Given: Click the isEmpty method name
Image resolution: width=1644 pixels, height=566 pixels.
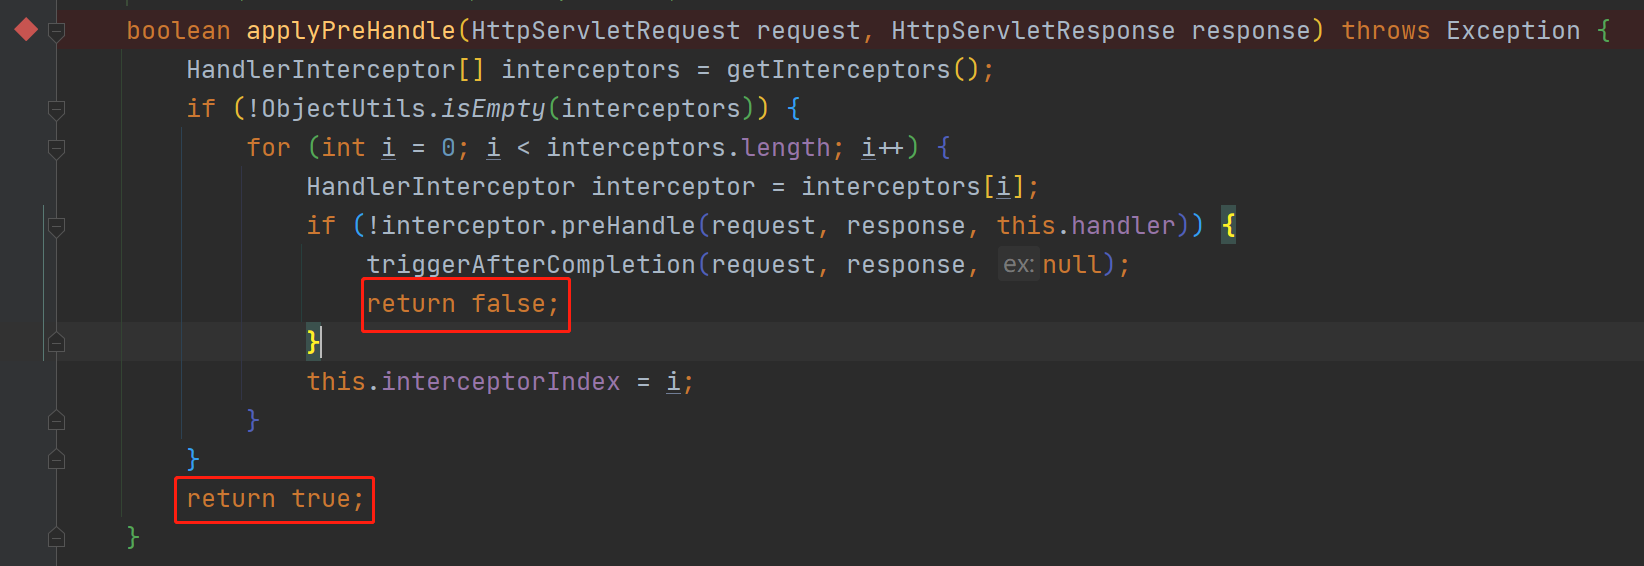Looking at the screenshot, I should [x=493, y=108].
